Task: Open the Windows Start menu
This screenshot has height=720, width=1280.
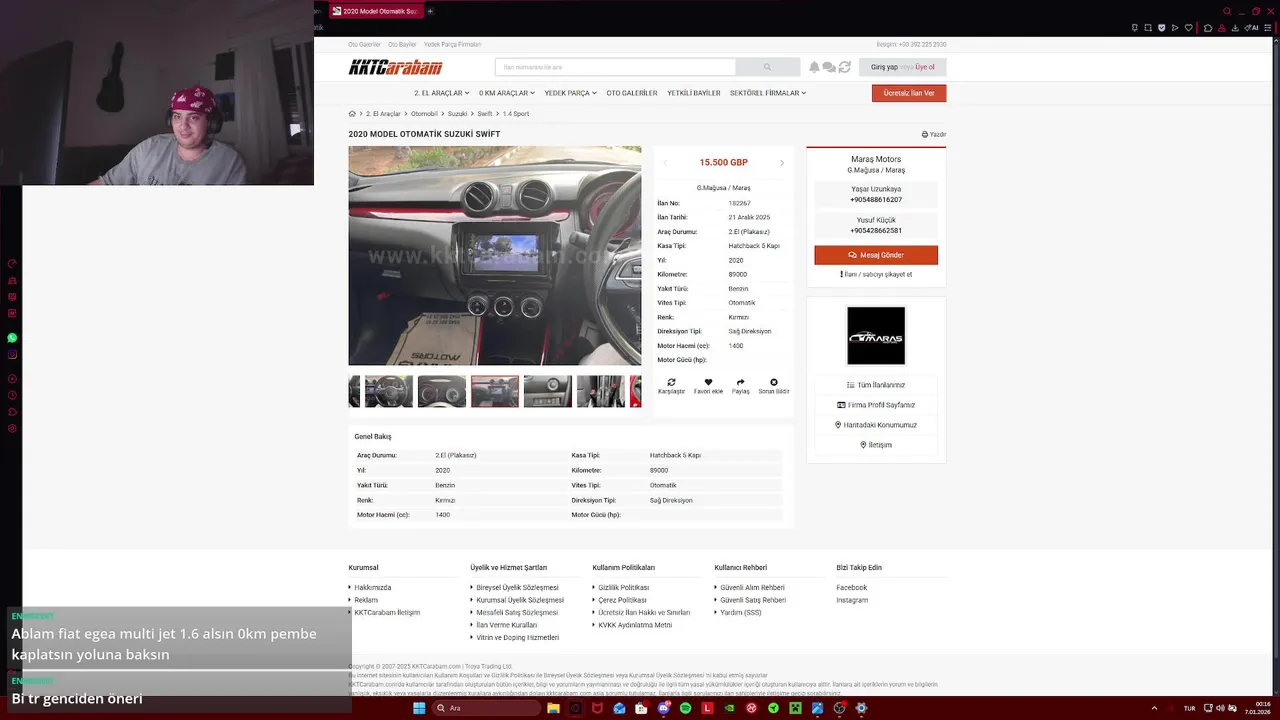Action: tap(419, 708)
